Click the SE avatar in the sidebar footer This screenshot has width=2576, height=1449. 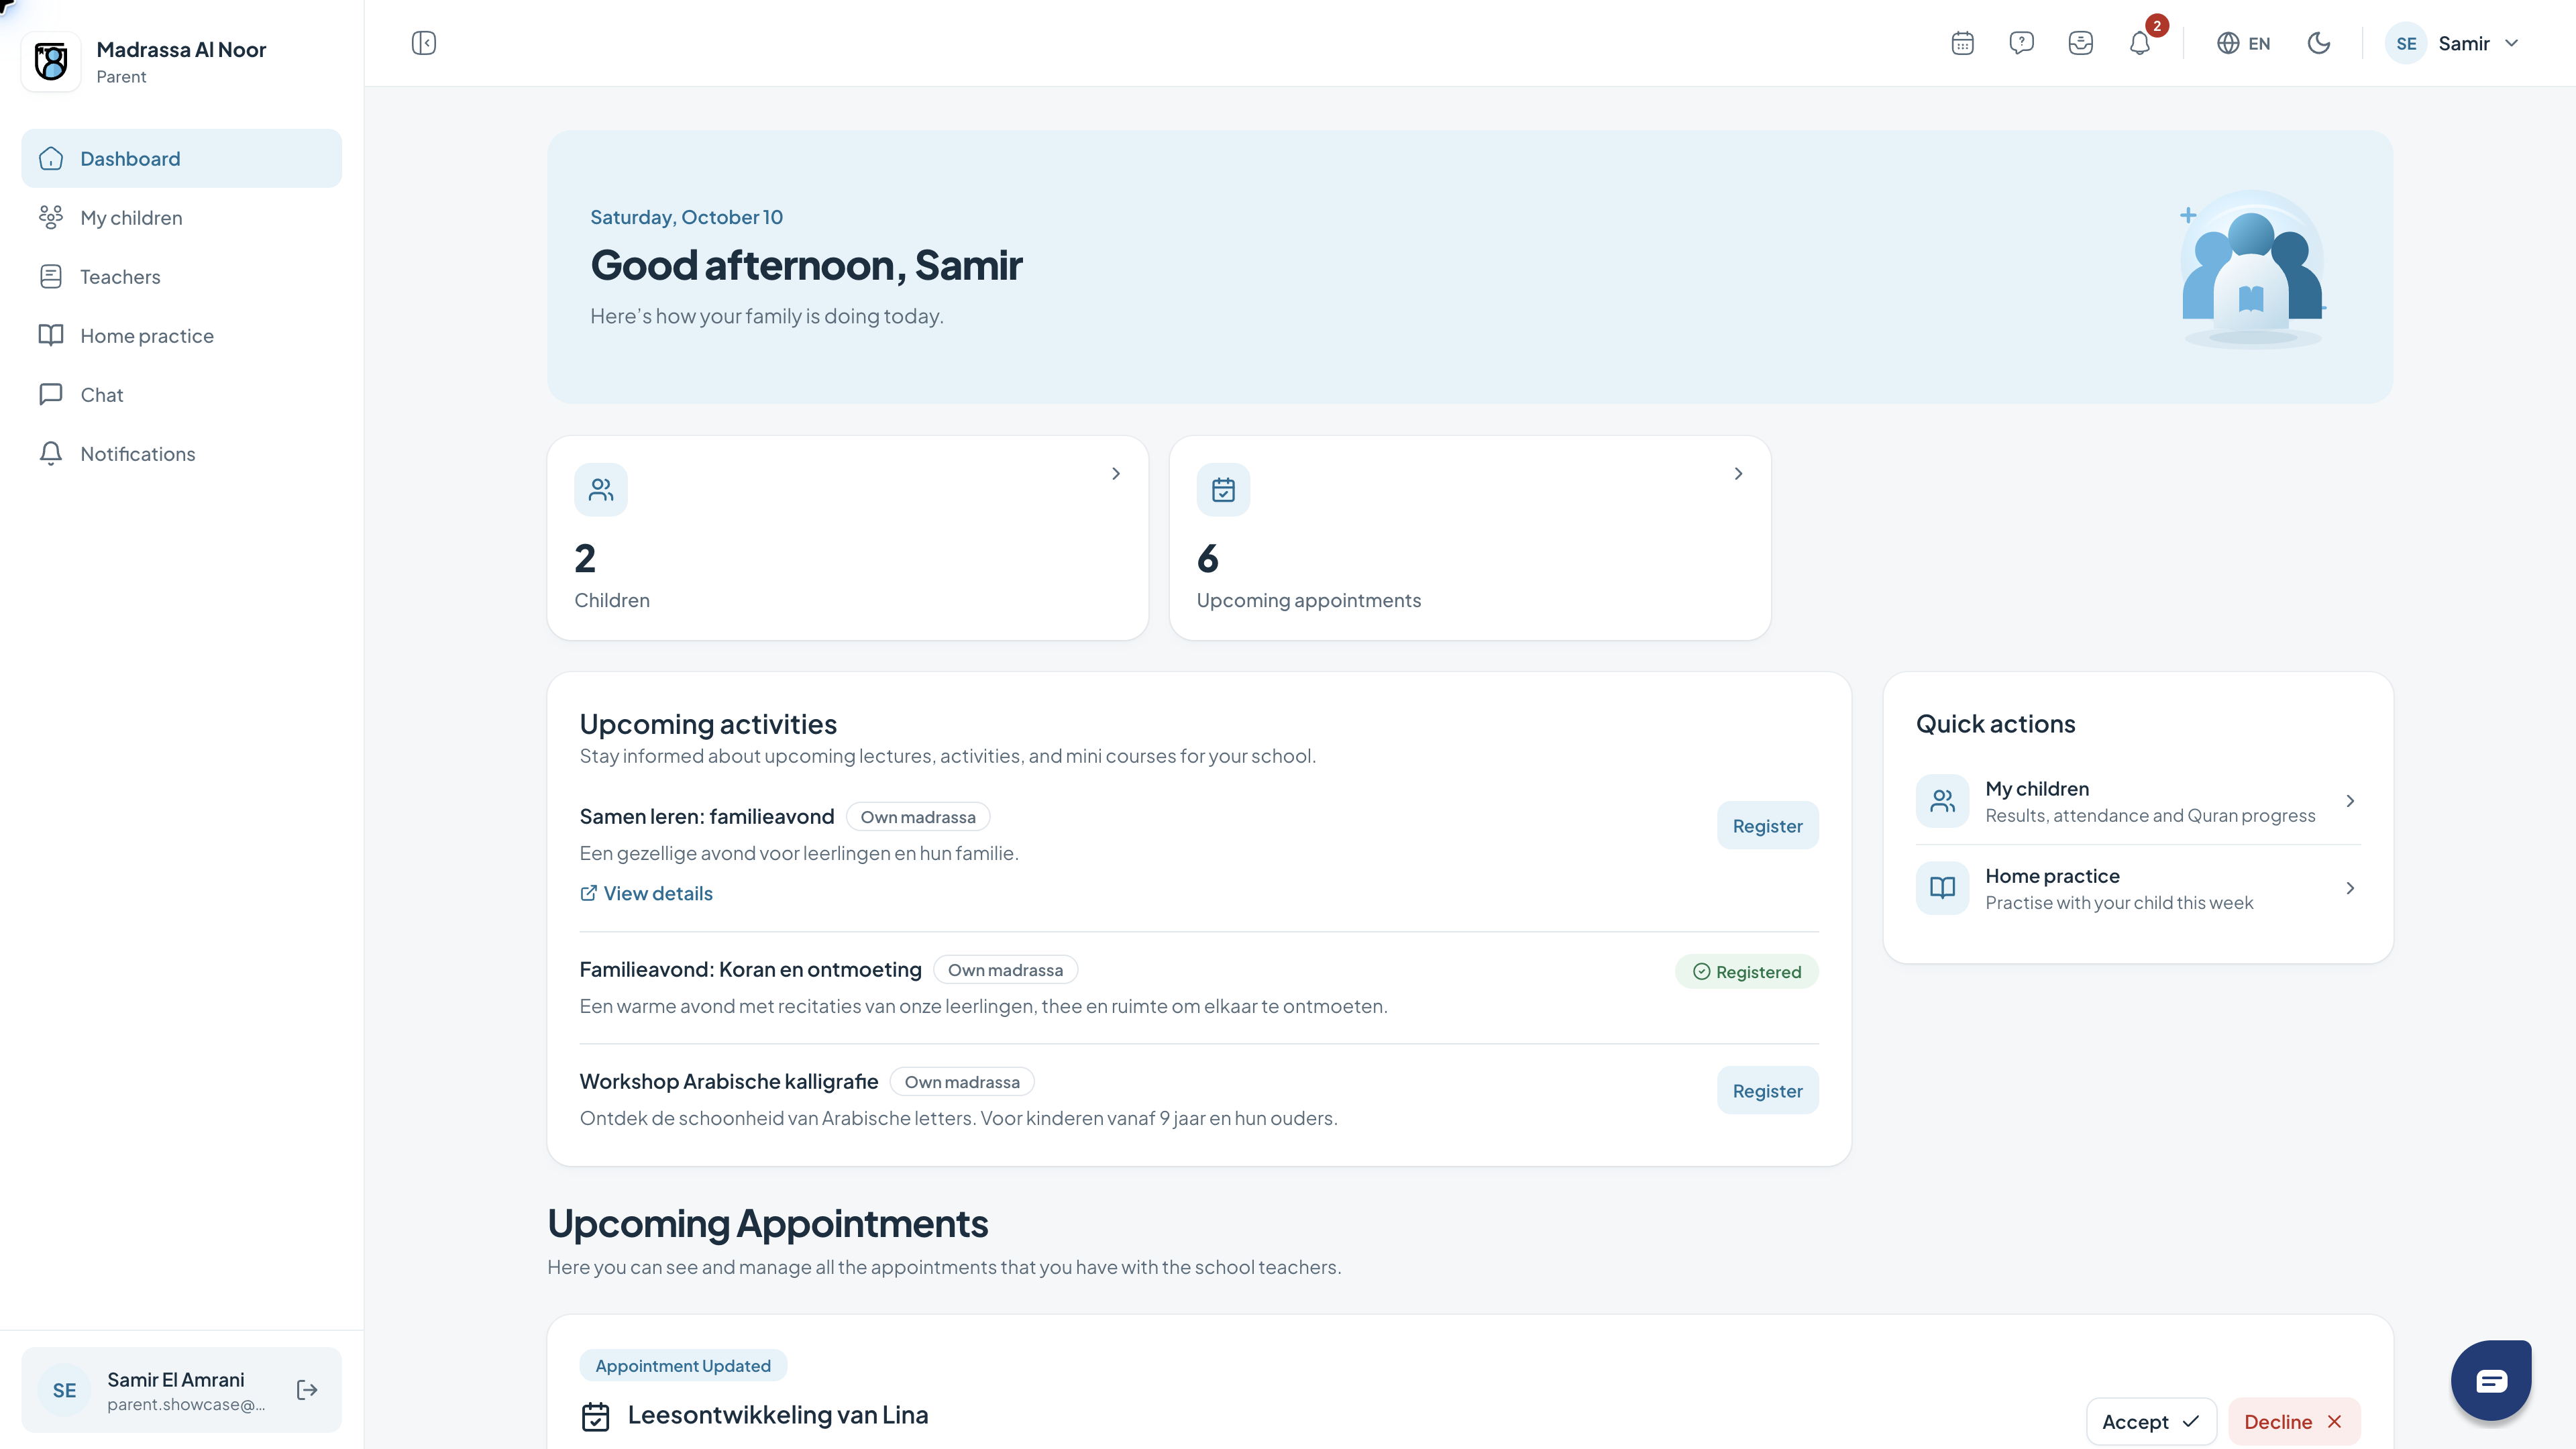[64, 1390]
